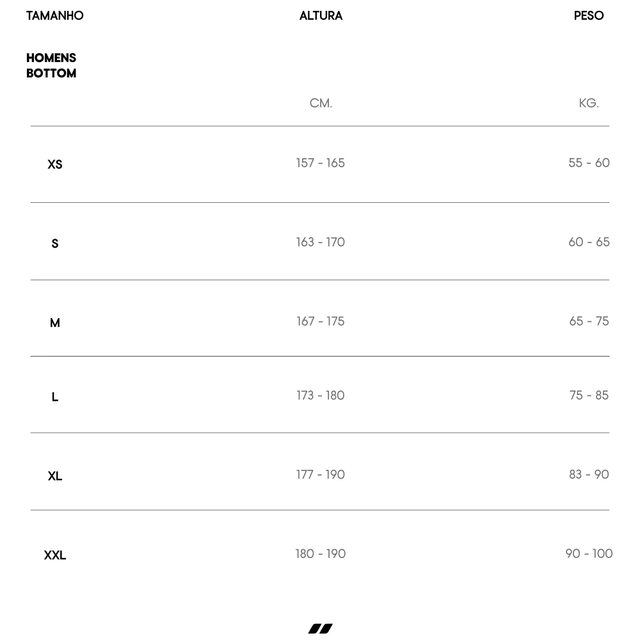The width and height of the screenshot is (640, 640).
Task: Click the double-slash brand logo at the bottom
Action: (320, 628)
